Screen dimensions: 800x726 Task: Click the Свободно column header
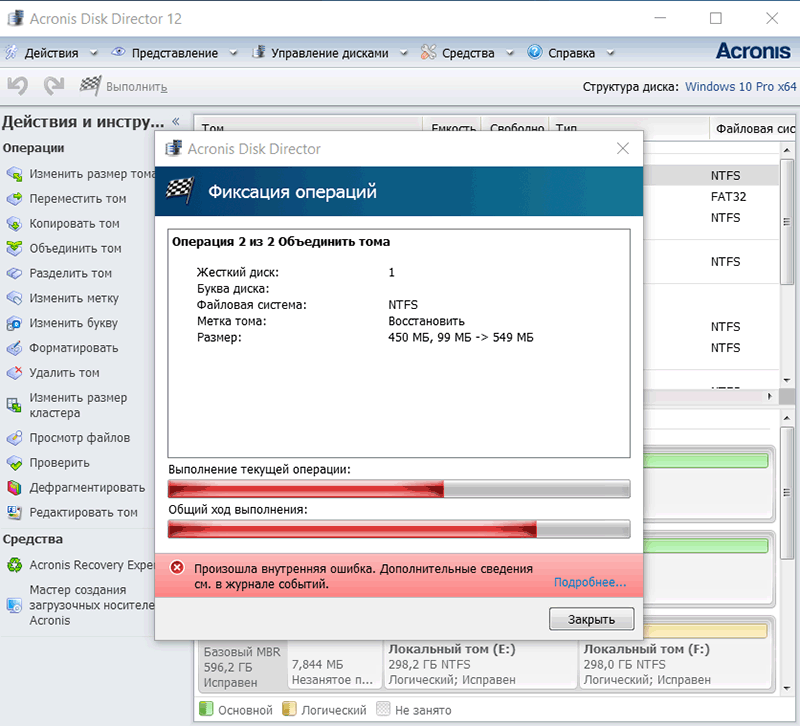pyautogui.click(x=515, y=129)
